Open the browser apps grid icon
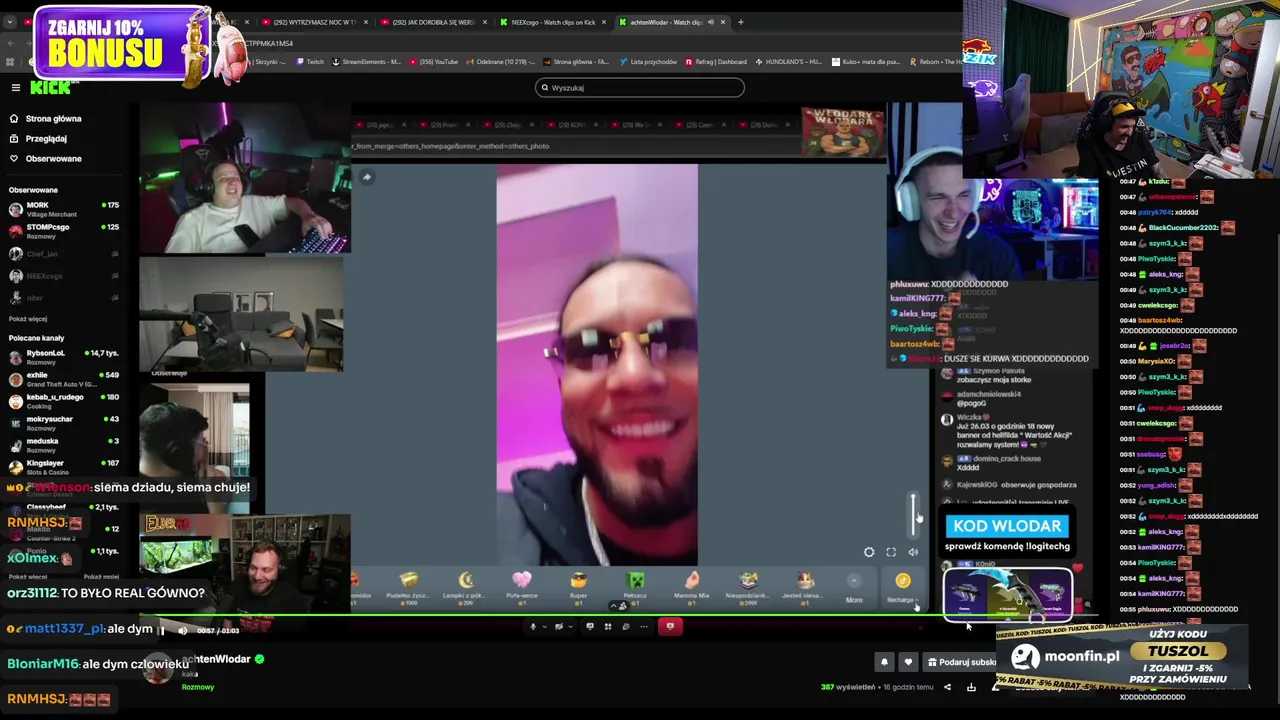This screenshot has height=720, width=1280. (9, 62)
